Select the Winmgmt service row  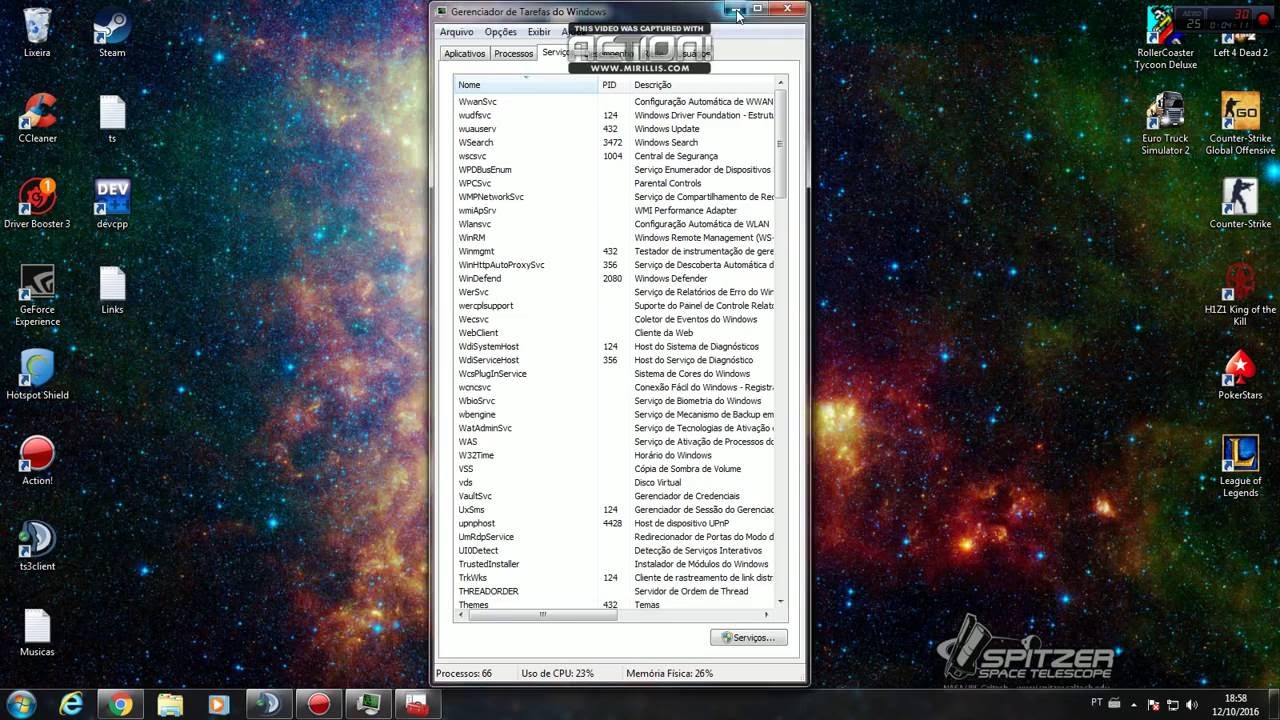pyautogui.click(x=614, y=251)
